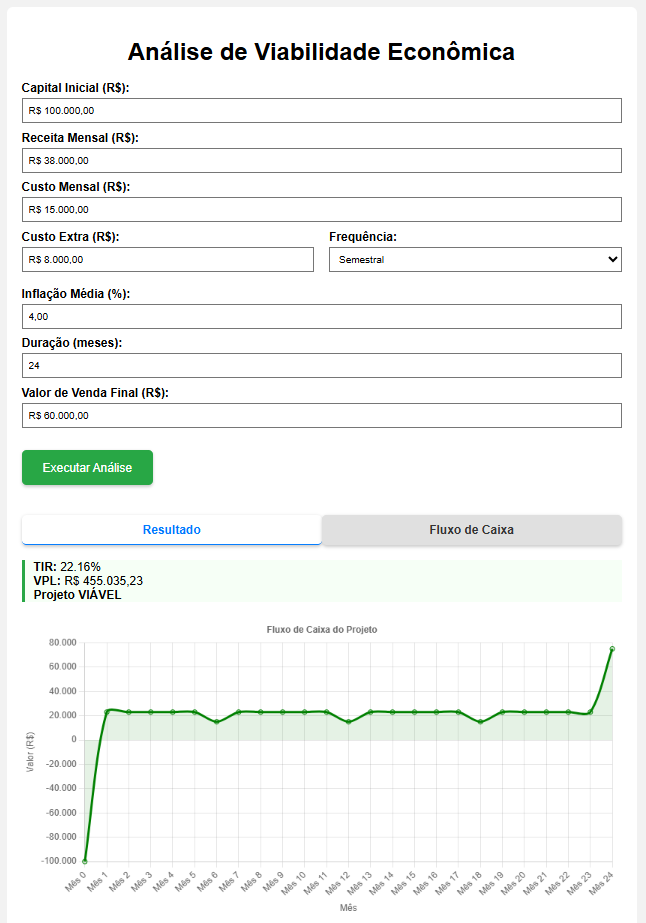Focus the Receita Mensal input field
Image resolution: width=646 pixels, height=923 pixels.
point(321,160)
